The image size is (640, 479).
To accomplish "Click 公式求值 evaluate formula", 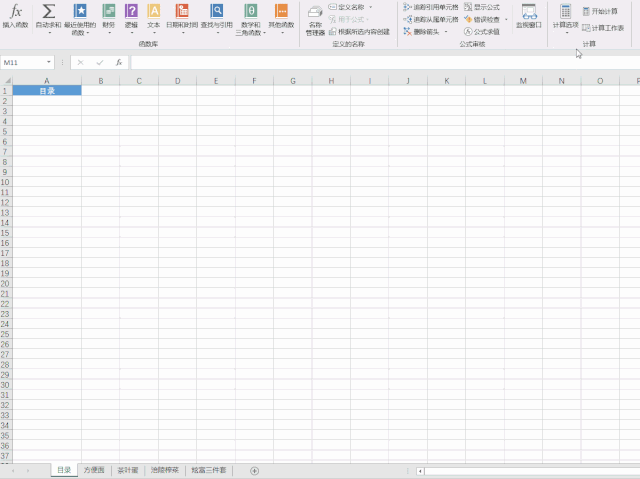I will tap(482, 31).
